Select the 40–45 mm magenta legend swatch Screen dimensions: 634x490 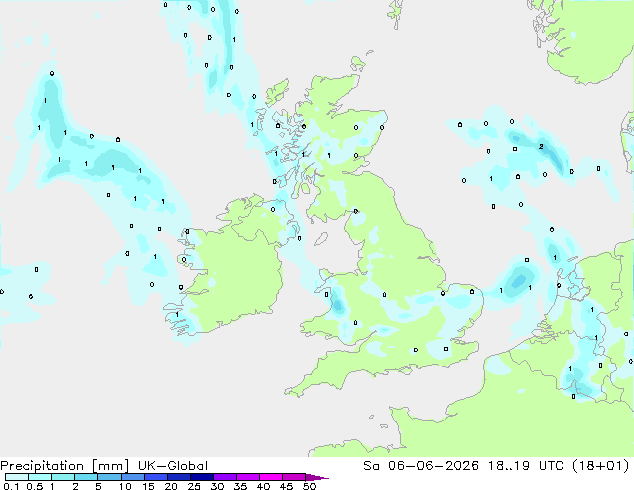pyautogui.click(x=271, y=477)
